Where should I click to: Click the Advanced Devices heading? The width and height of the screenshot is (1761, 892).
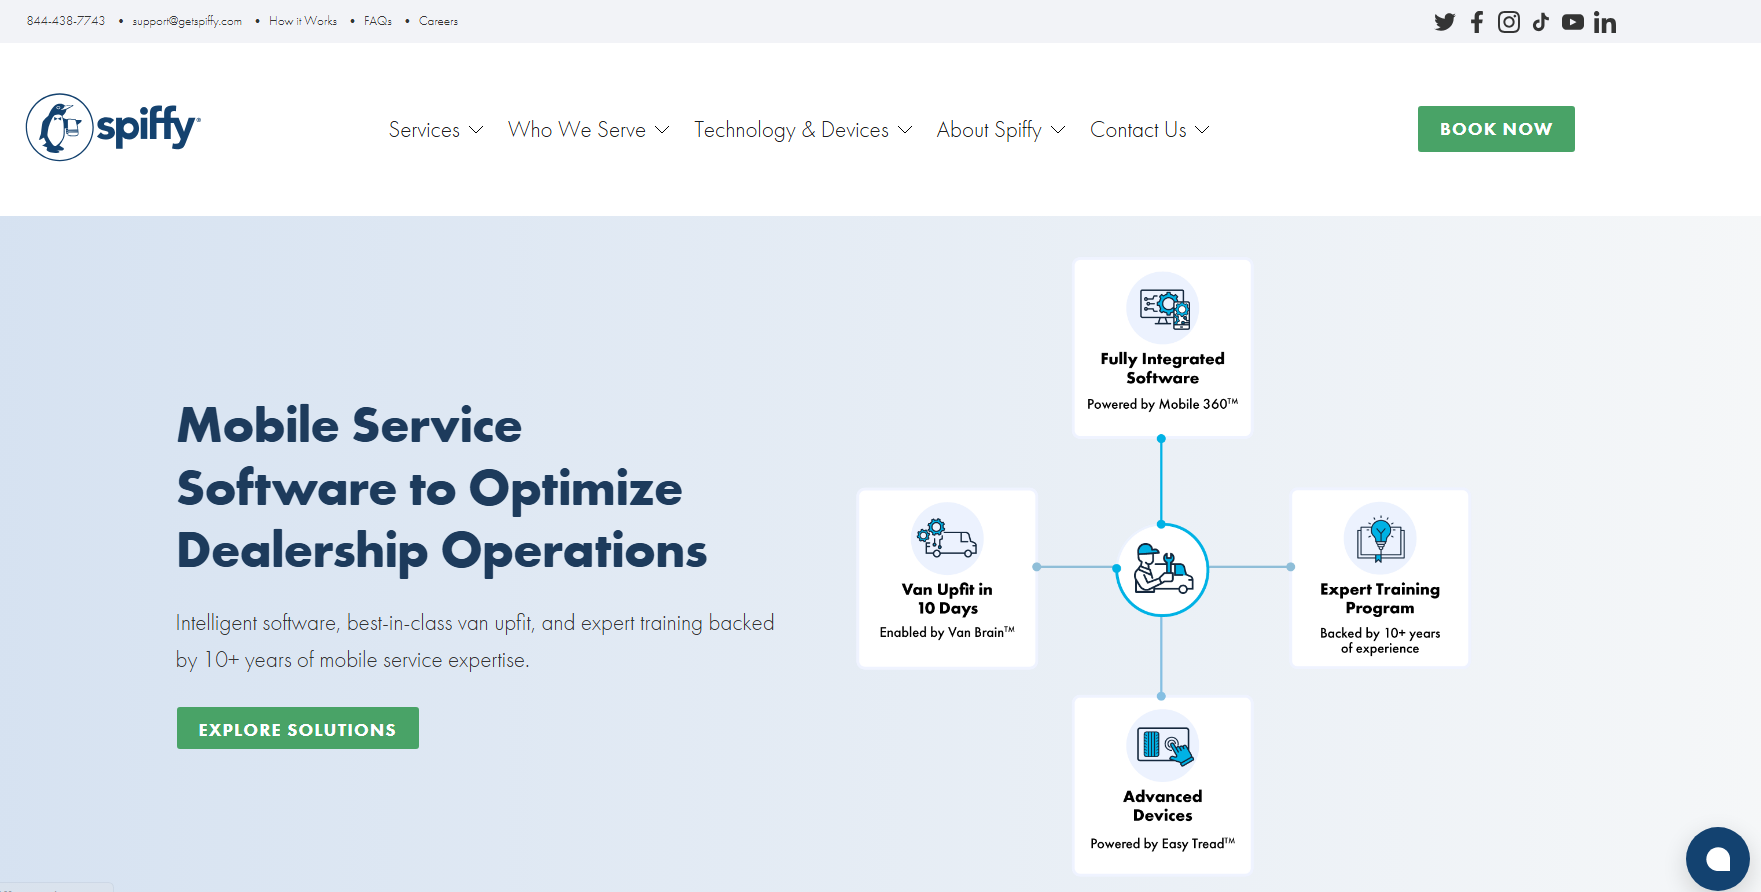[1163, 806]
